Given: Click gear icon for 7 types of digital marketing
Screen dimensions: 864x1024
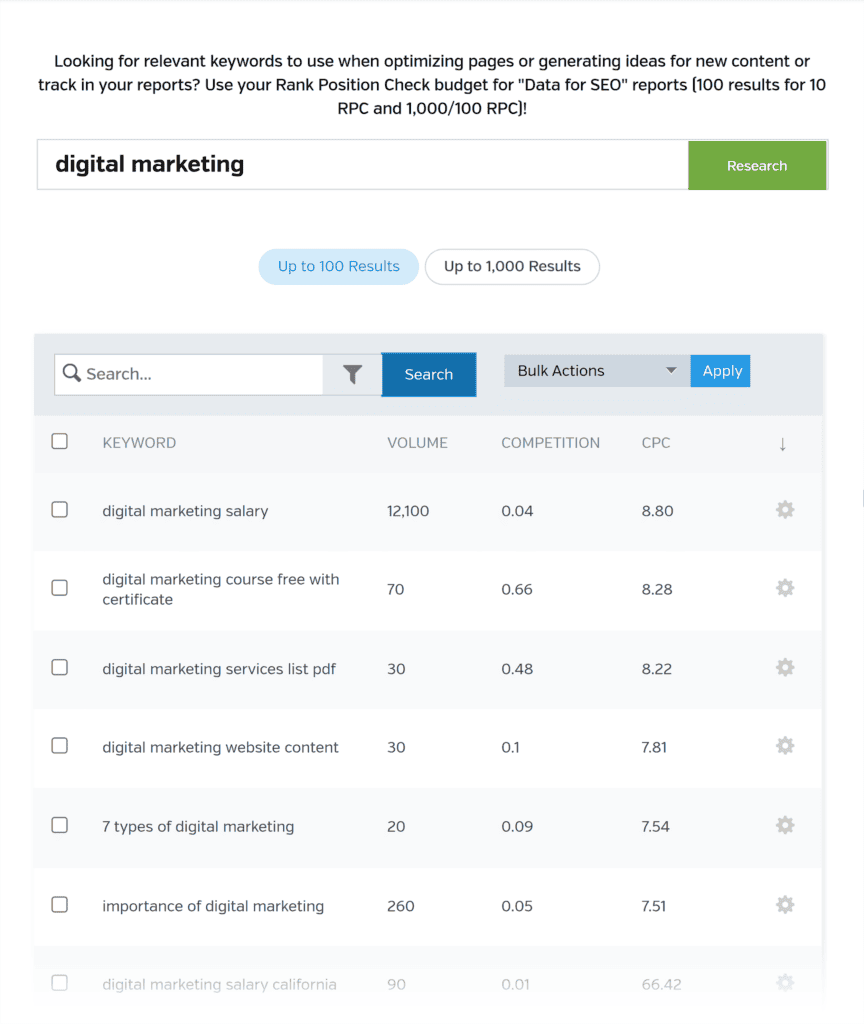Looking at the screenshot, I should (785, 825).
